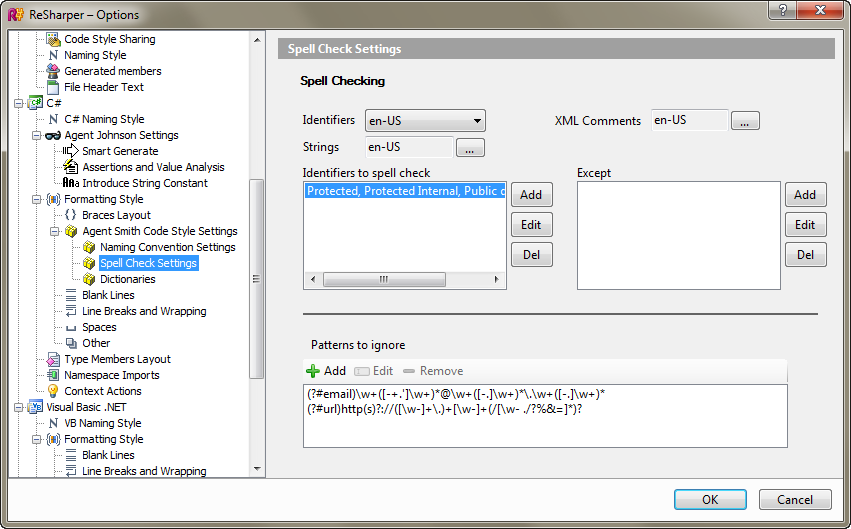Collapse the VB Formatting Style node
Screen dimensions: 851x529
36,439
